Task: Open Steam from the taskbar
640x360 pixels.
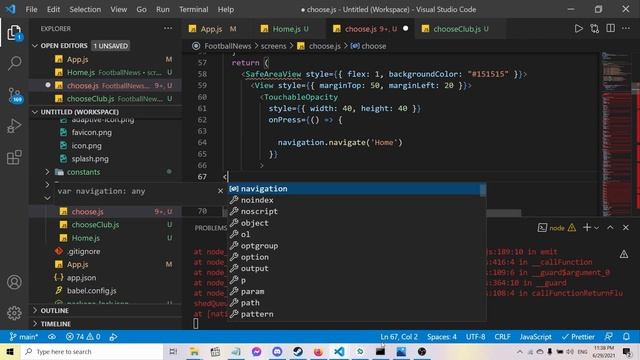Action: pyautogui.click(x=298, y=351)
